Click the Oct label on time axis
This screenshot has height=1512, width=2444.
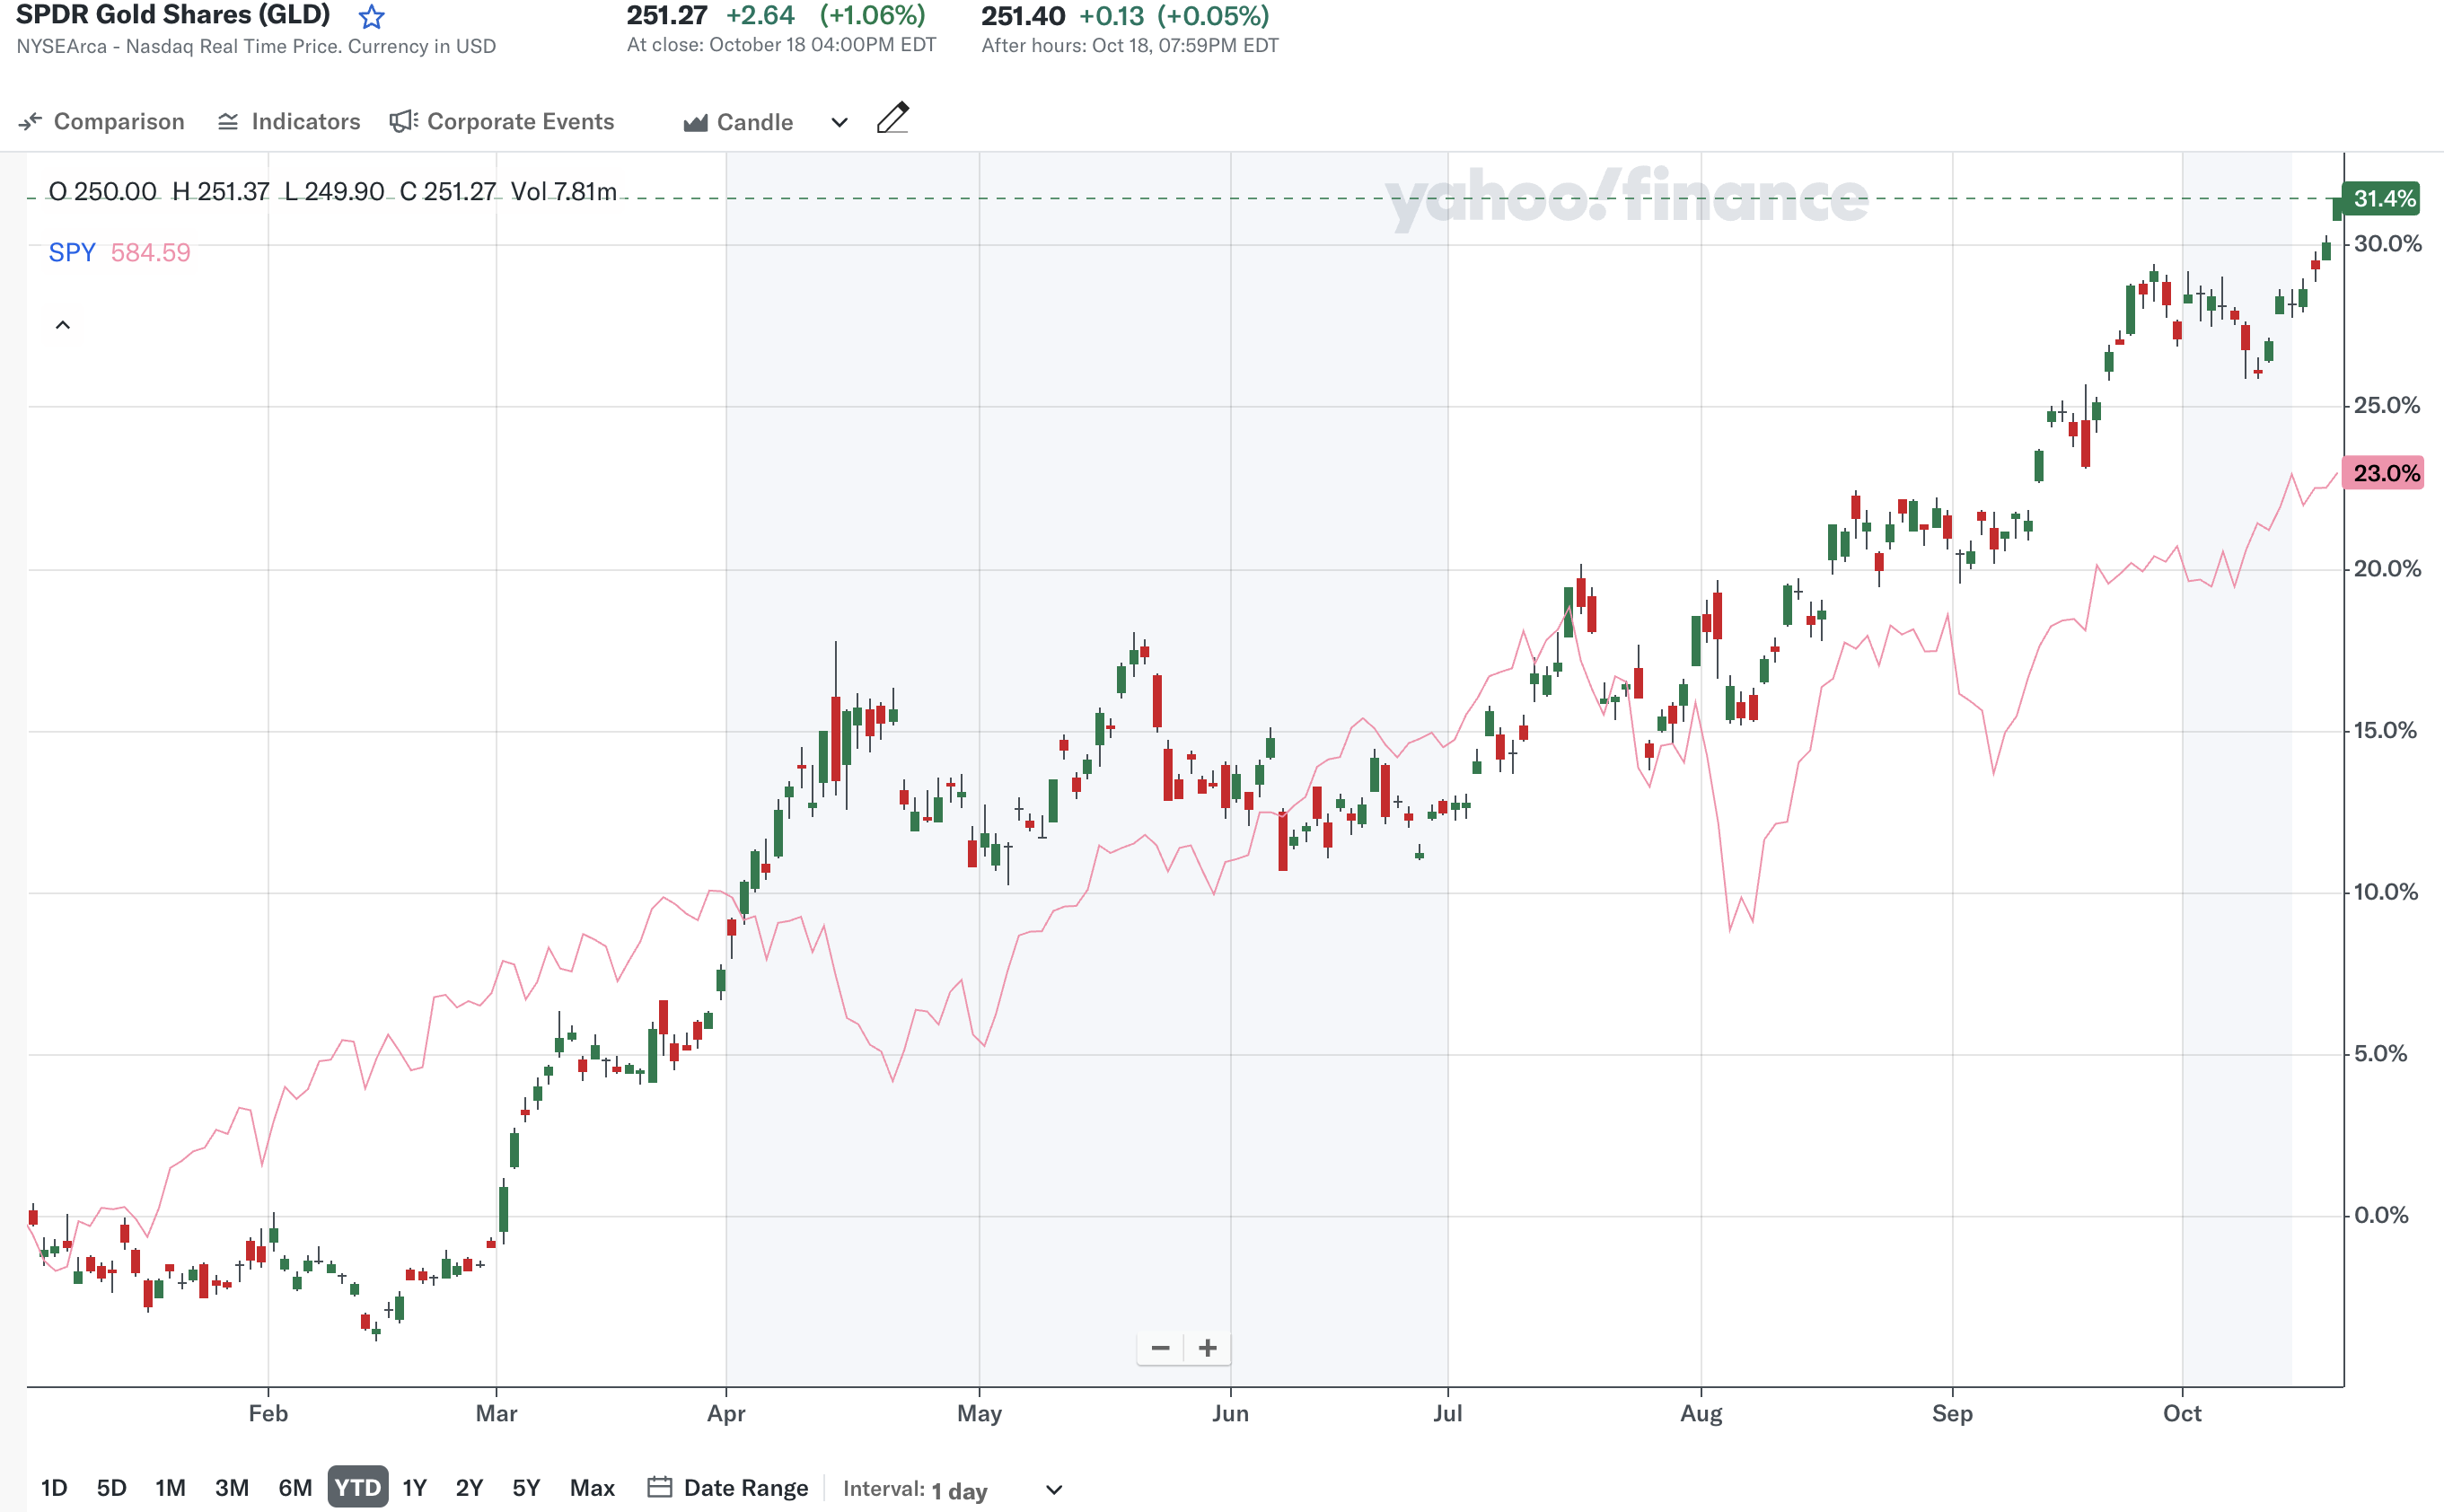pyautogui.click(x=2182, y=1413)
